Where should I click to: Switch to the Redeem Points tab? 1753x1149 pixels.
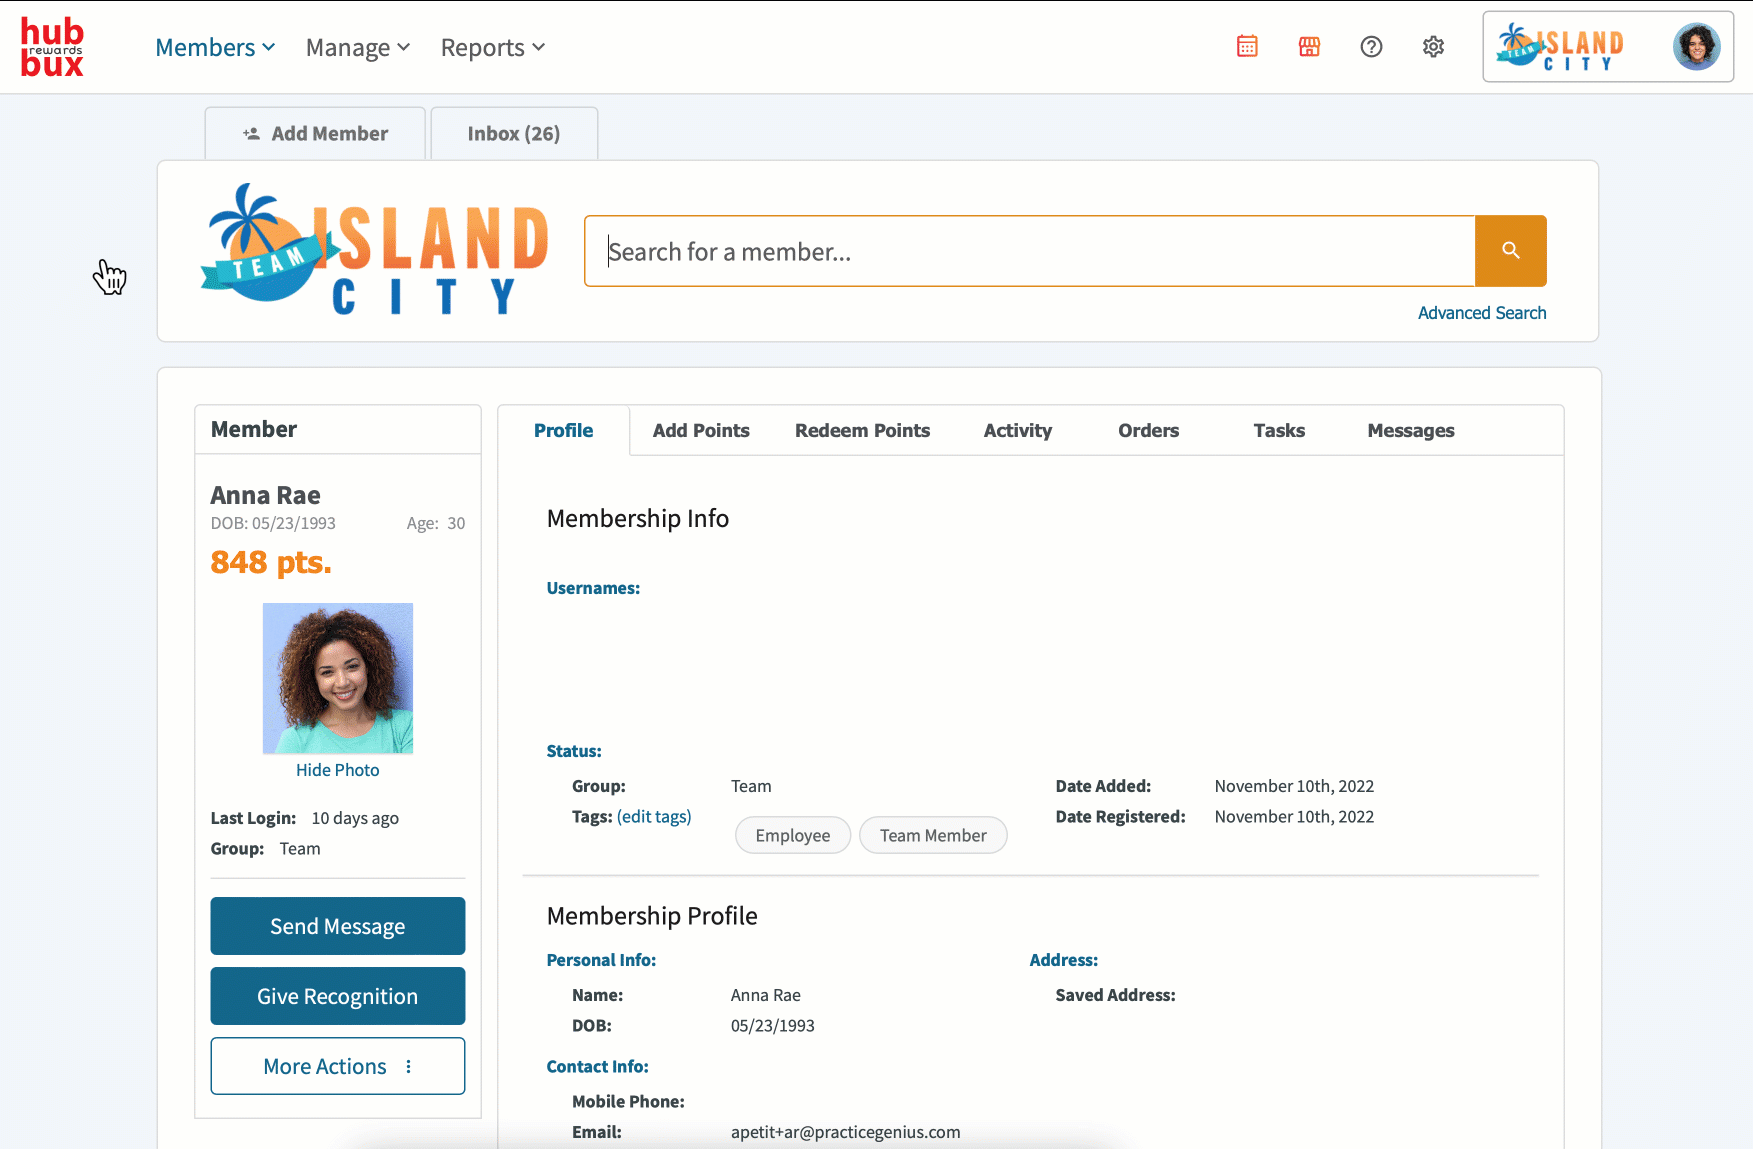pos(862,431)
